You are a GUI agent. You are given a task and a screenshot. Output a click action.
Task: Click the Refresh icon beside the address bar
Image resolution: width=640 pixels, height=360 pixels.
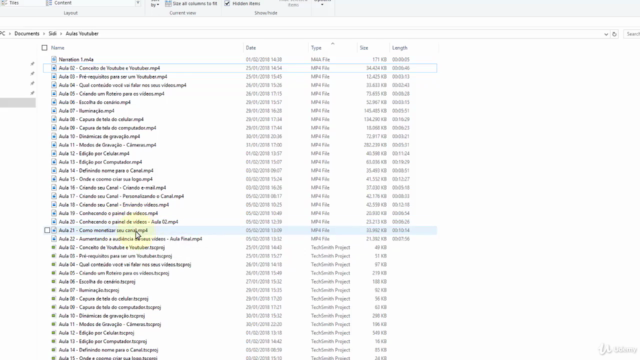coord(614,34)
